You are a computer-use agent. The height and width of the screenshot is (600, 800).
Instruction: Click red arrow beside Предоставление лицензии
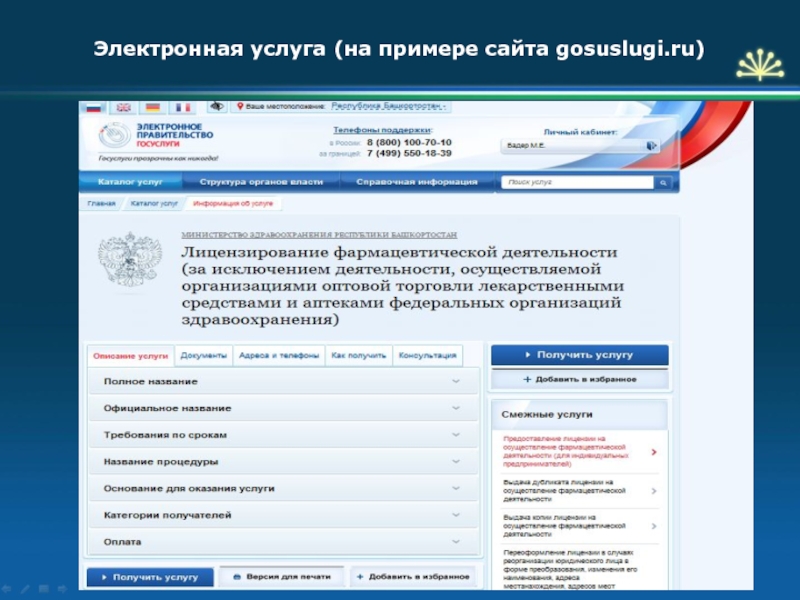point(654,452)
